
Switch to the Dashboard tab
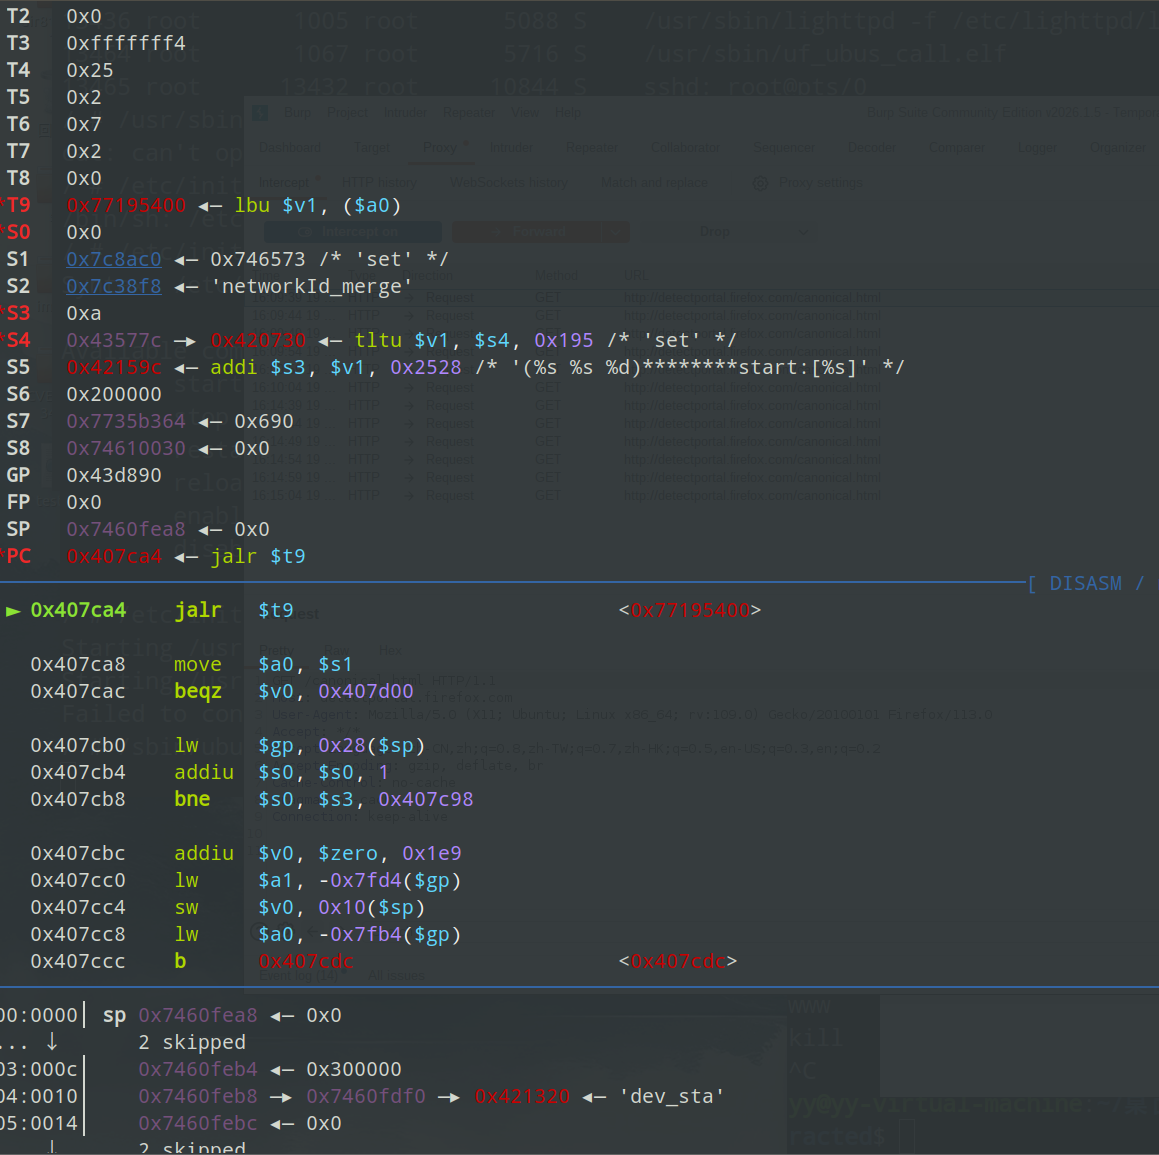[x=290, y=148]
